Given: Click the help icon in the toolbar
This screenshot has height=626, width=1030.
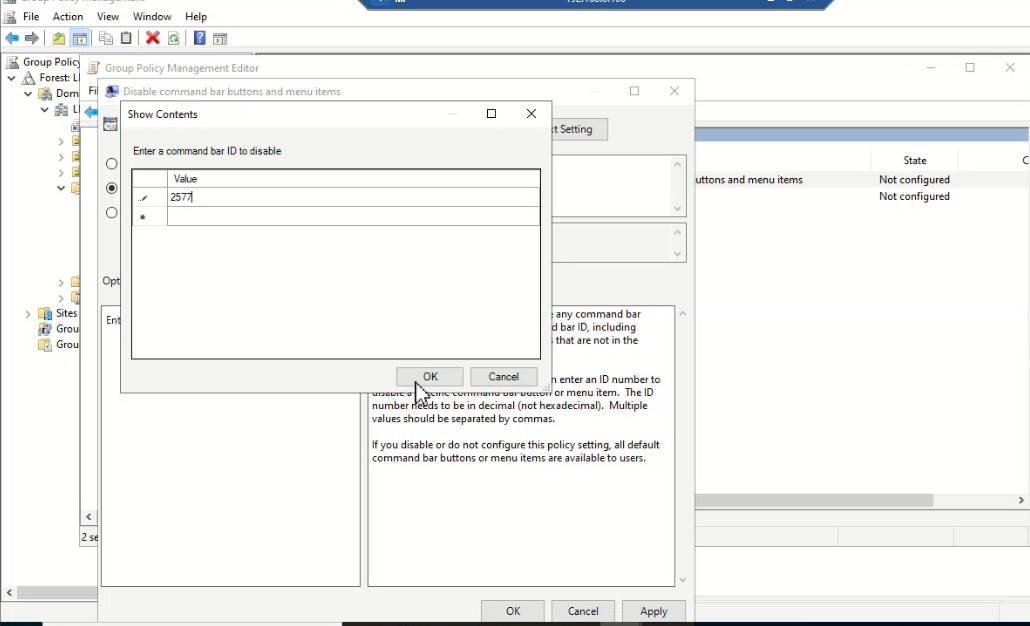Looking at the screenshot, I should (199, 38).
